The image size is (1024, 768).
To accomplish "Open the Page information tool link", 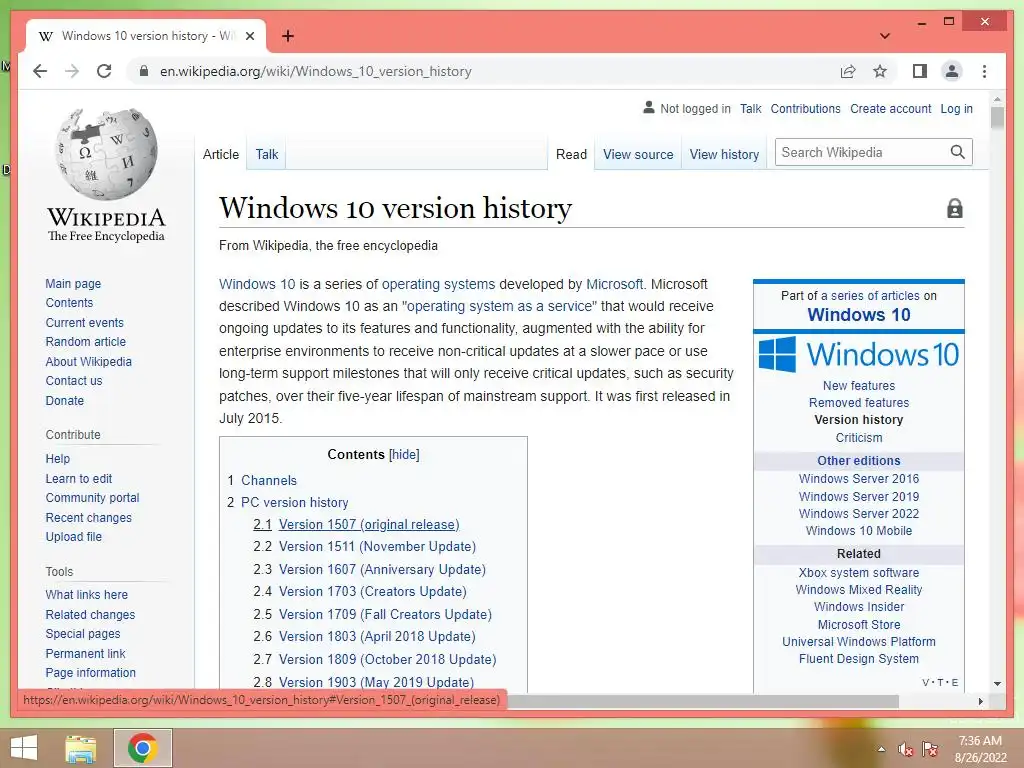I will [x=91, y=672].
